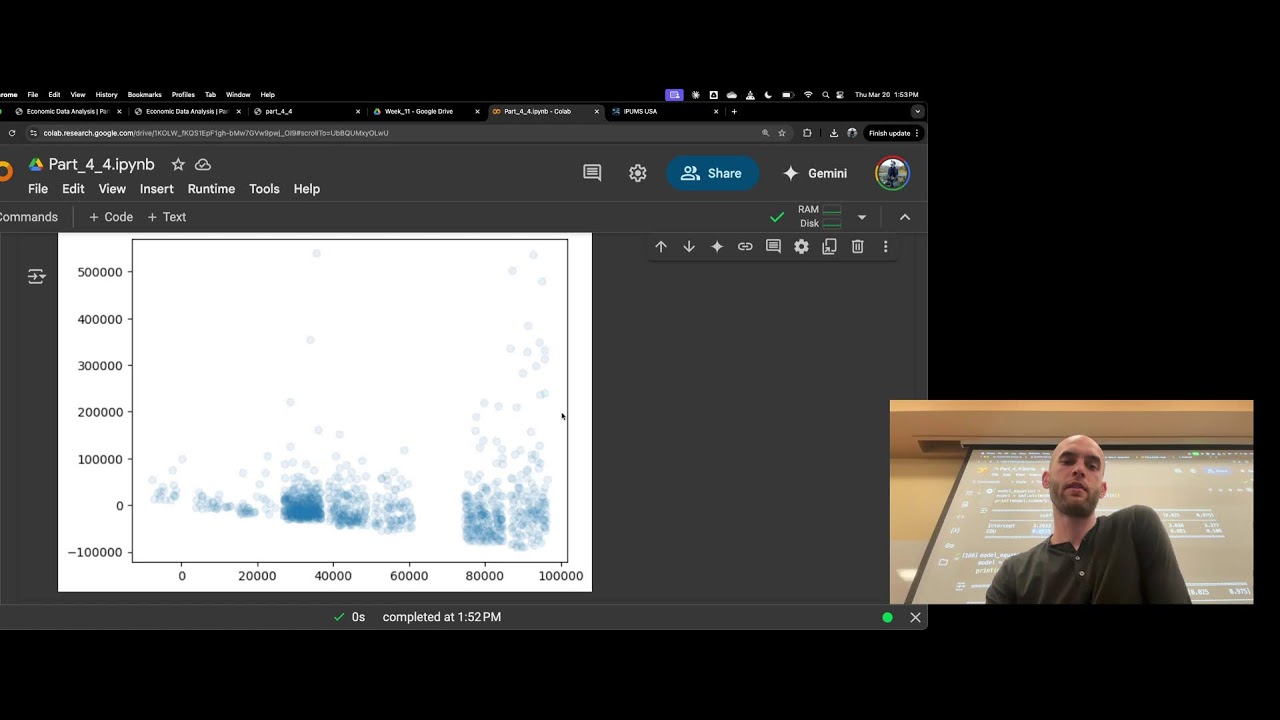Select the Part_4_4.ipynb - Colab tab

[x=544, y=112]
